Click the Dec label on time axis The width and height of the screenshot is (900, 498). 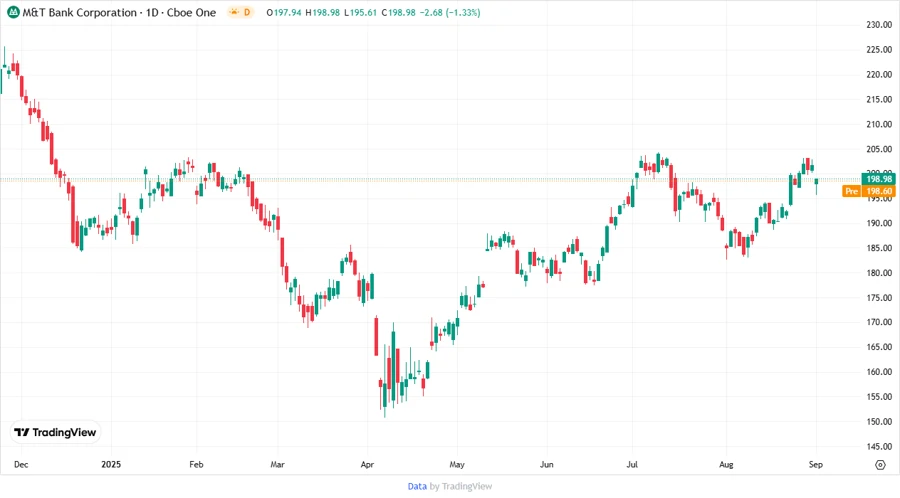pos(21,464)
